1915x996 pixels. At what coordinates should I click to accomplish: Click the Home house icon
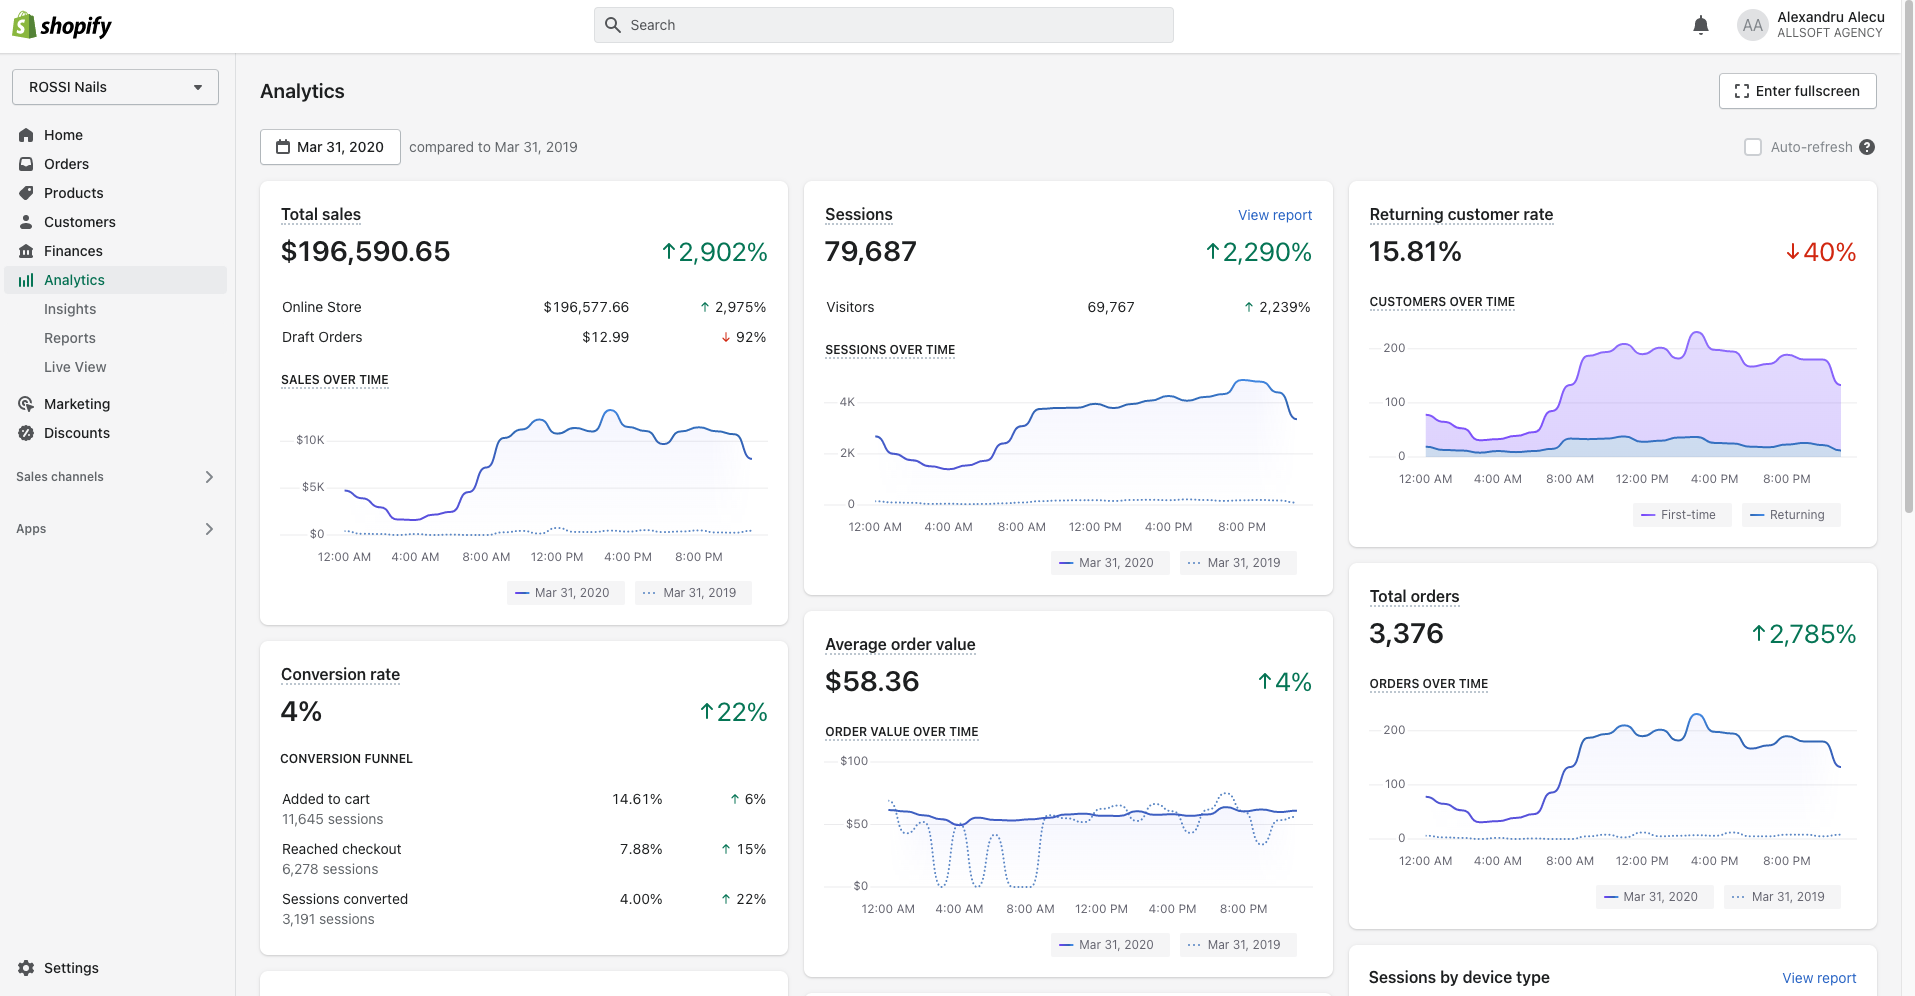(26, 135)
